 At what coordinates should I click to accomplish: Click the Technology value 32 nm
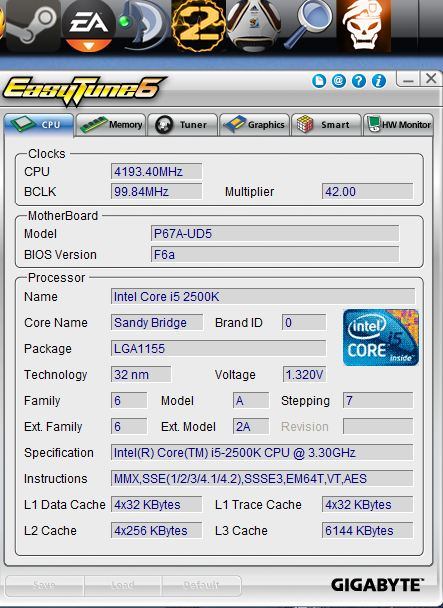tap(141, 375)
